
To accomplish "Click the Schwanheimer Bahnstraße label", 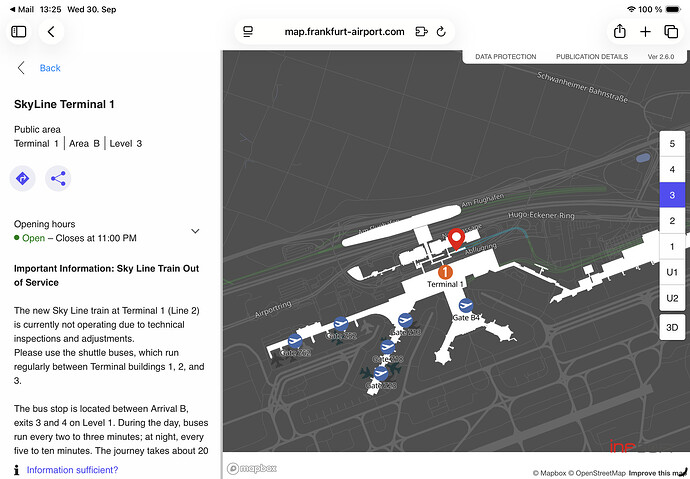I will [x=582, y=88].
